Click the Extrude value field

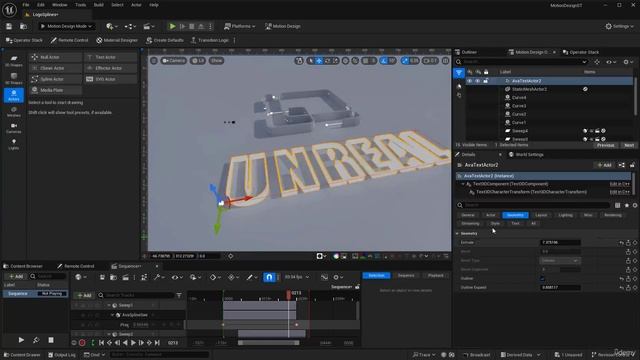pyautogui.click(x=560, y=242)
